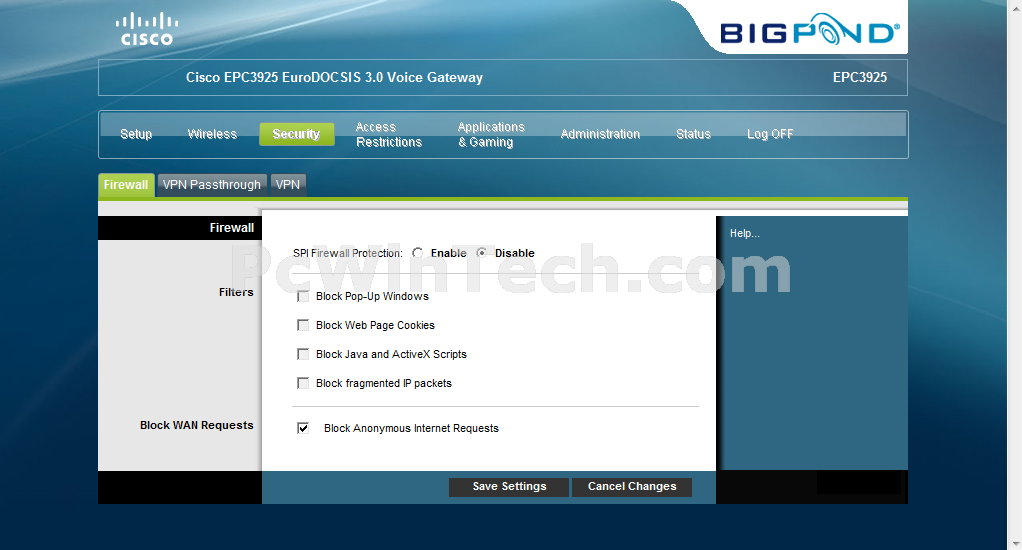Check Block Pop-Up Windows
Image resolution: width=1022 pixels, height=550 pixels.
point(303,297)
